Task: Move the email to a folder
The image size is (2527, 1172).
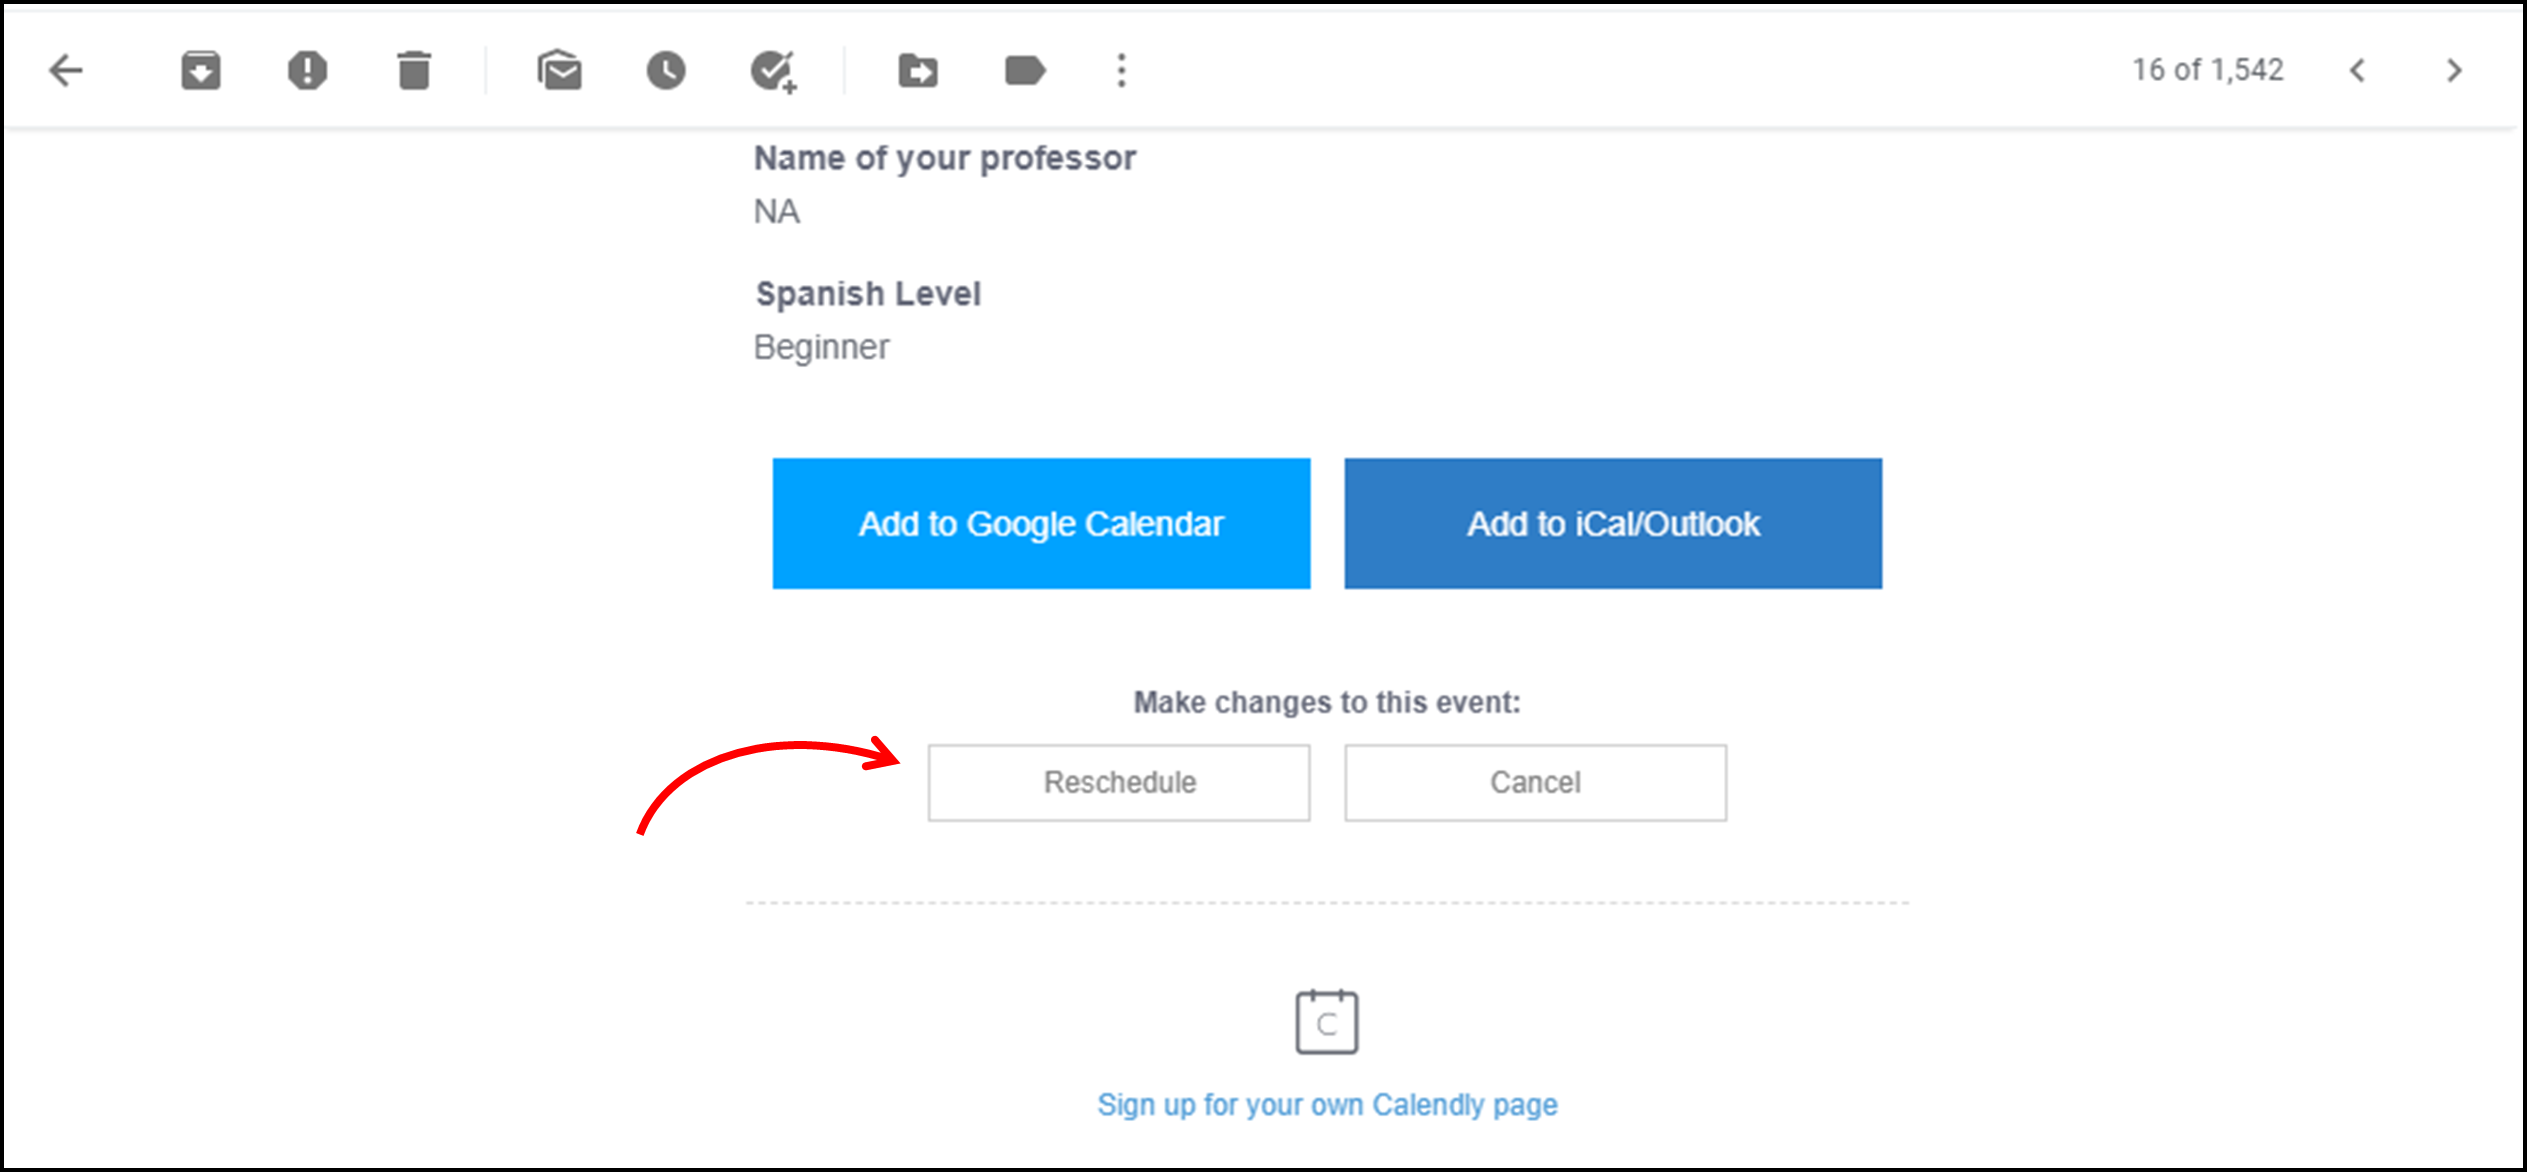Action: click(918, 70)
